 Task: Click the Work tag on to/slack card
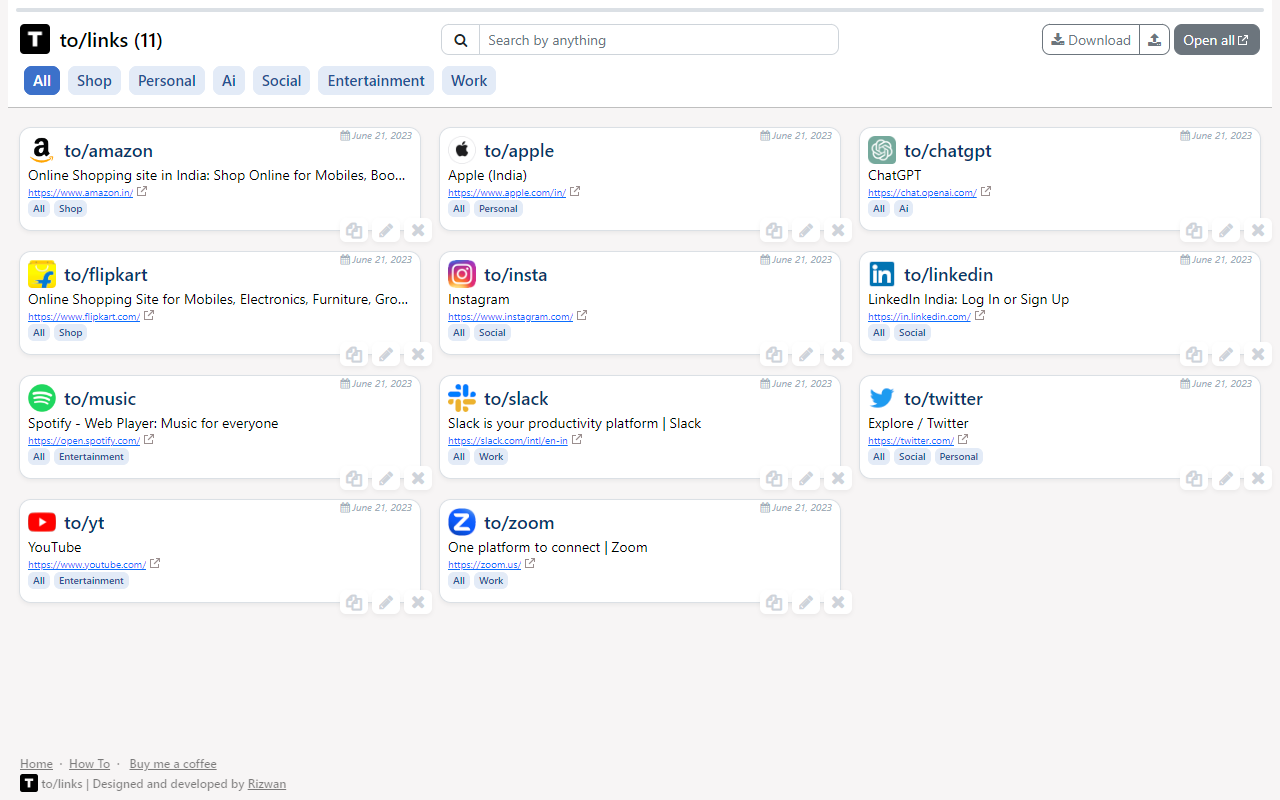tap(491, 457)
